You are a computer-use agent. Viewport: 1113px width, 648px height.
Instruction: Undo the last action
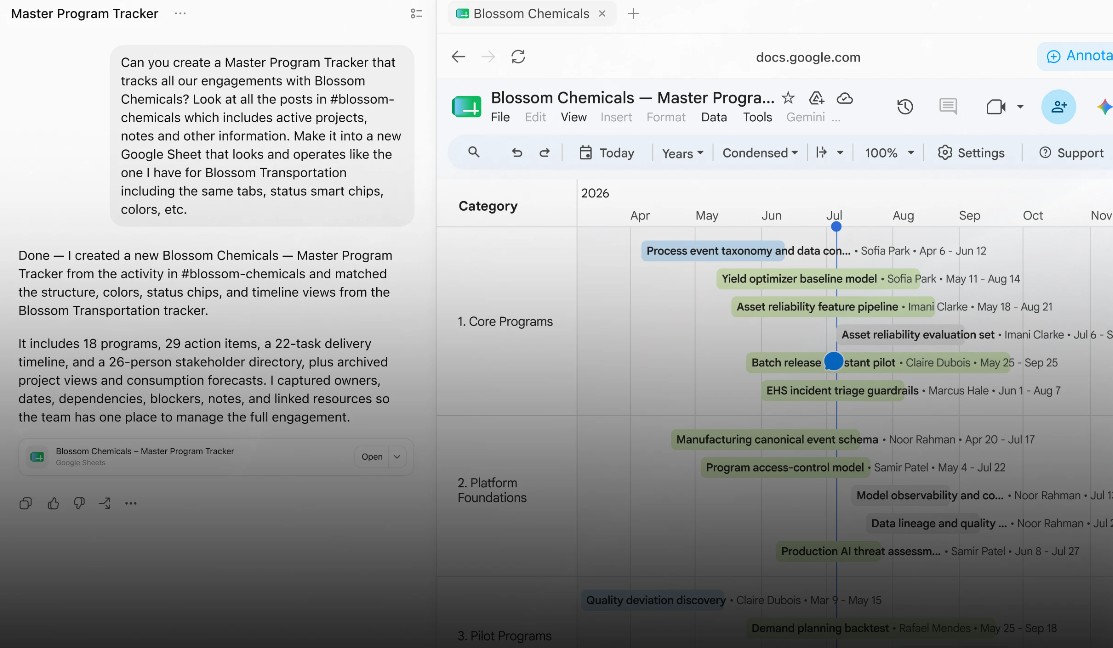[x=517, y=153]
